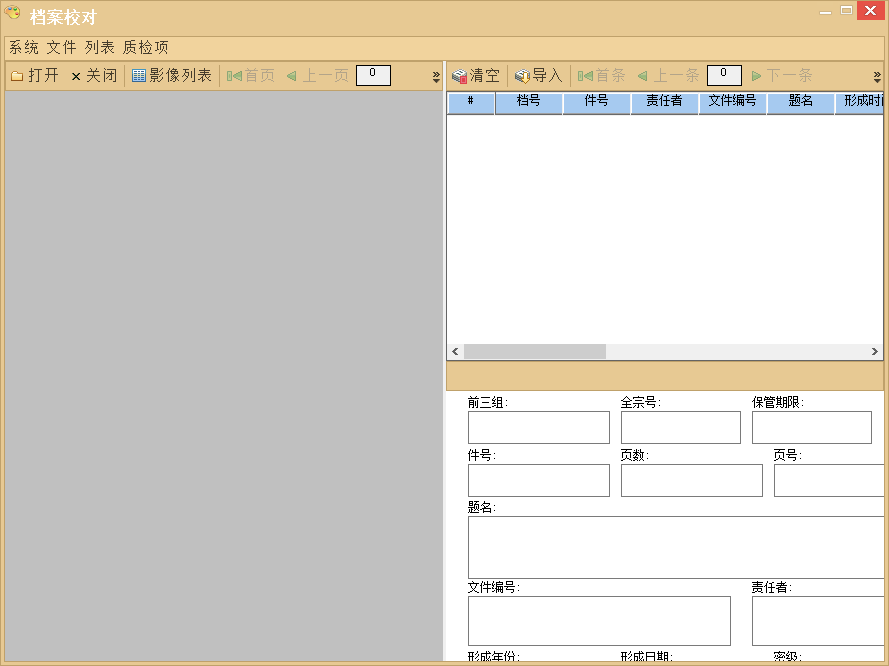889x666 pixels.
Task: Open the 文件 menu
Action: (x=61, y=48)
